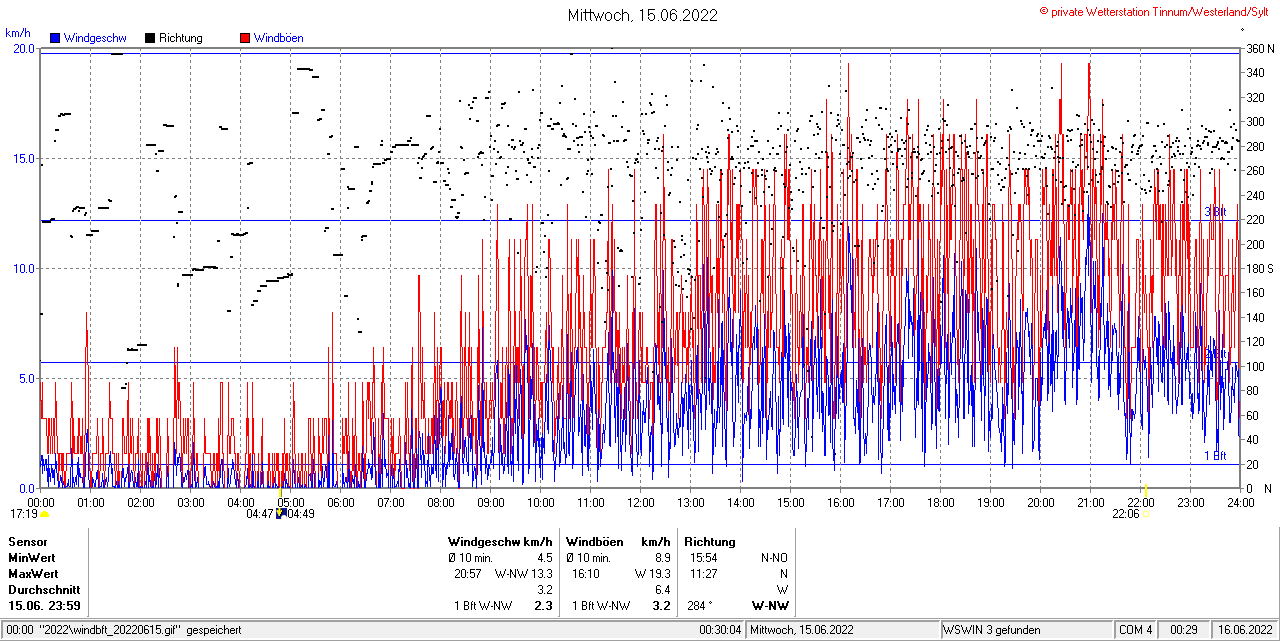
Task: Click the windbft_20220615.gif gespeichert status message
Action: point(123,630)
